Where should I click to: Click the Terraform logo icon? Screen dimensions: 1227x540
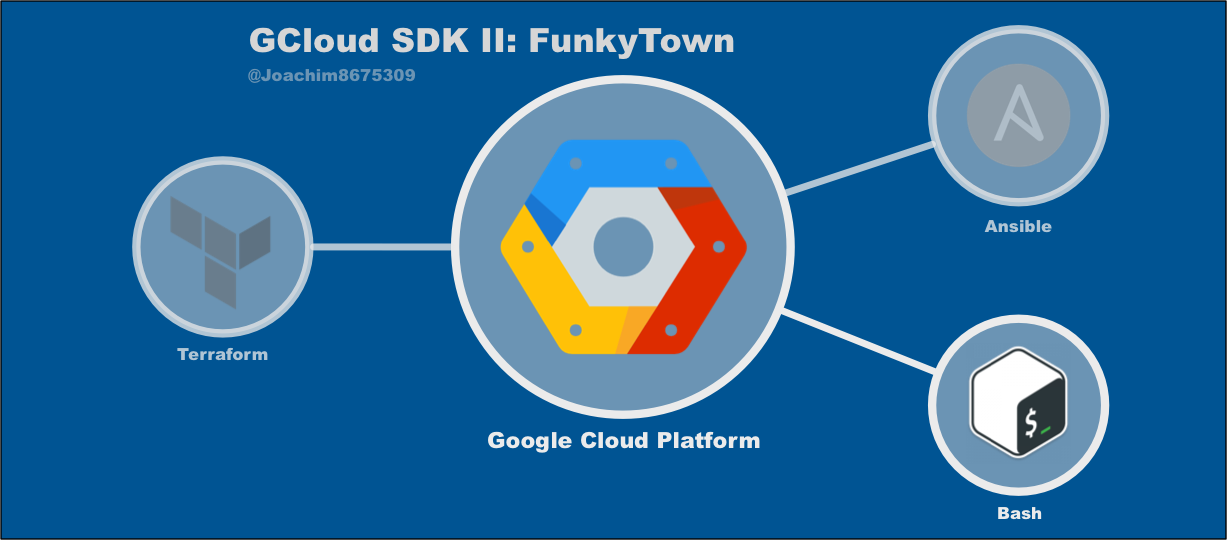220,250
